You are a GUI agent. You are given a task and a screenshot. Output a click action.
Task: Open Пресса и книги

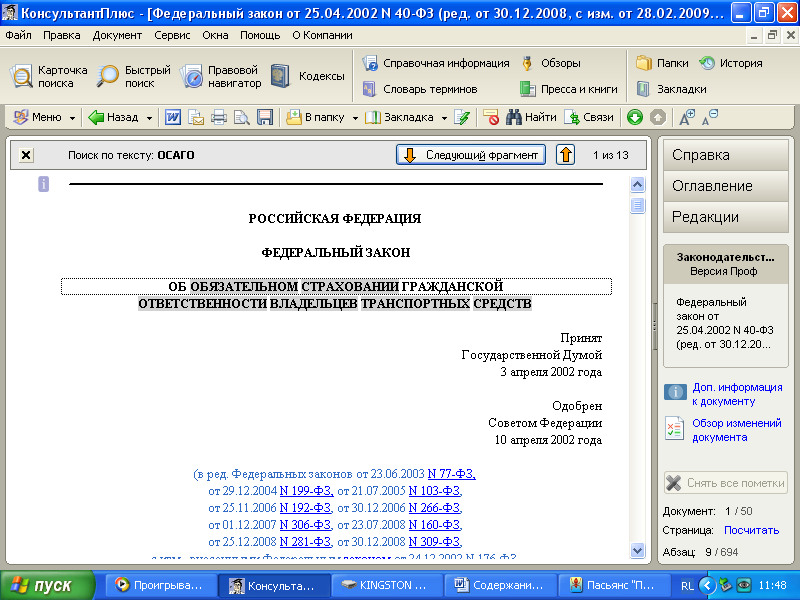(568, 89)
